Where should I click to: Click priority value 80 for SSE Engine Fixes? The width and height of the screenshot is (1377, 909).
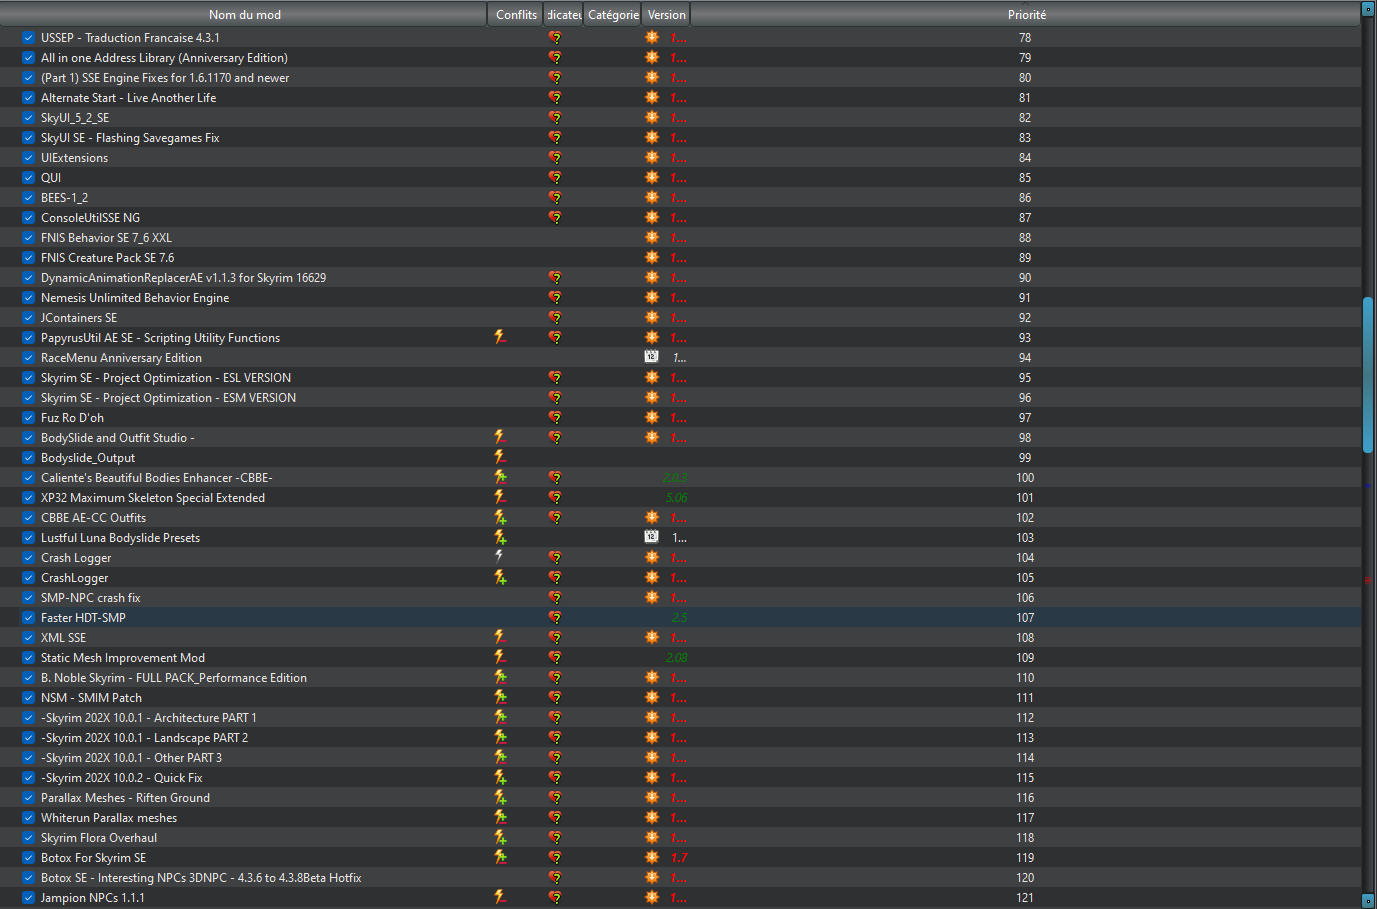1025,77
